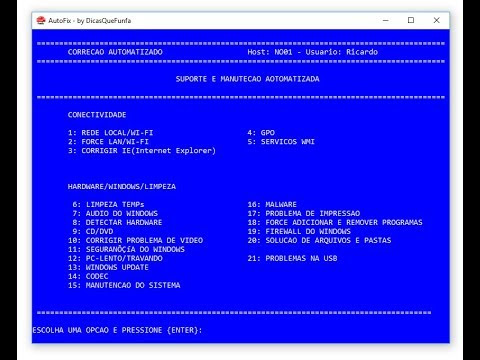Viewport: 480px width, 360px height.
Task: Select '19: FIREWALL DO WINDOWS'
Action: click(x=299, y=232)
